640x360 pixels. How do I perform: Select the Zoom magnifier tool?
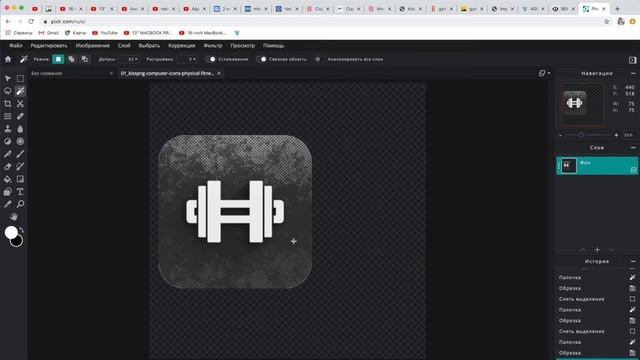pos(20,204)
